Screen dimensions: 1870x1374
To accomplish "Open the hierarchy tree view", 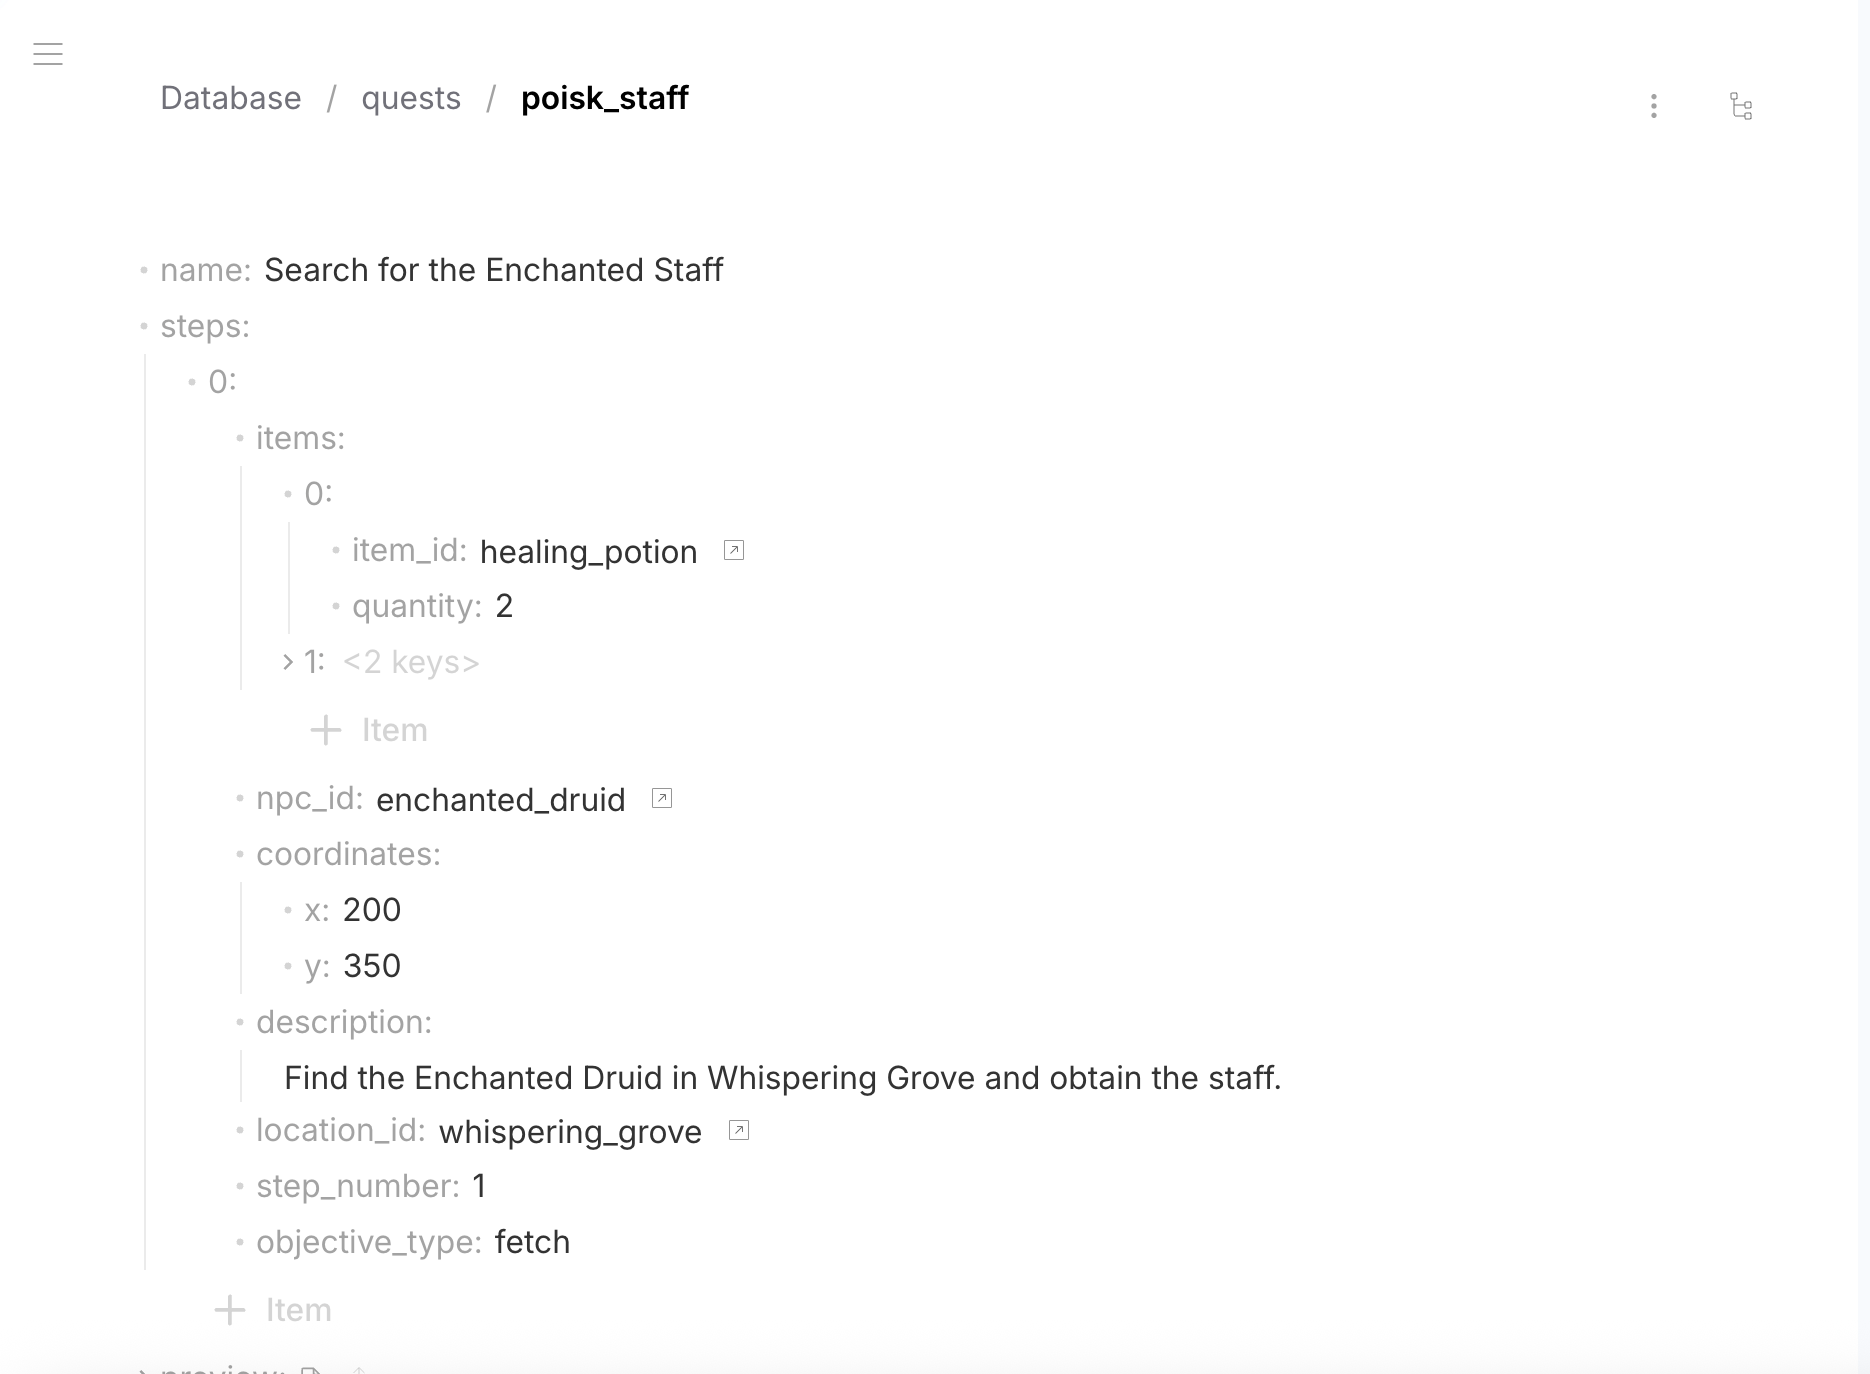I will click(1741, 107).
